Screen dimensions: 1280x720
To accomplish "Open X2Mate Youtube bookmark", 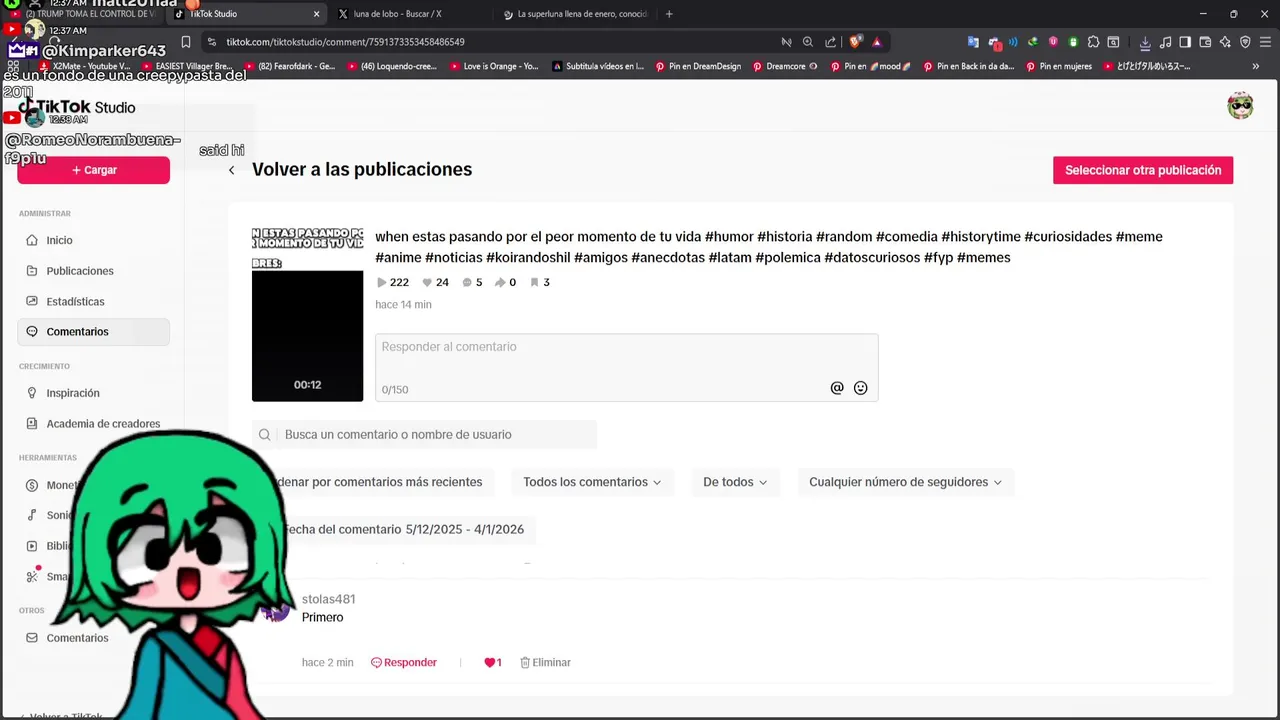I will tap(84, 66).
